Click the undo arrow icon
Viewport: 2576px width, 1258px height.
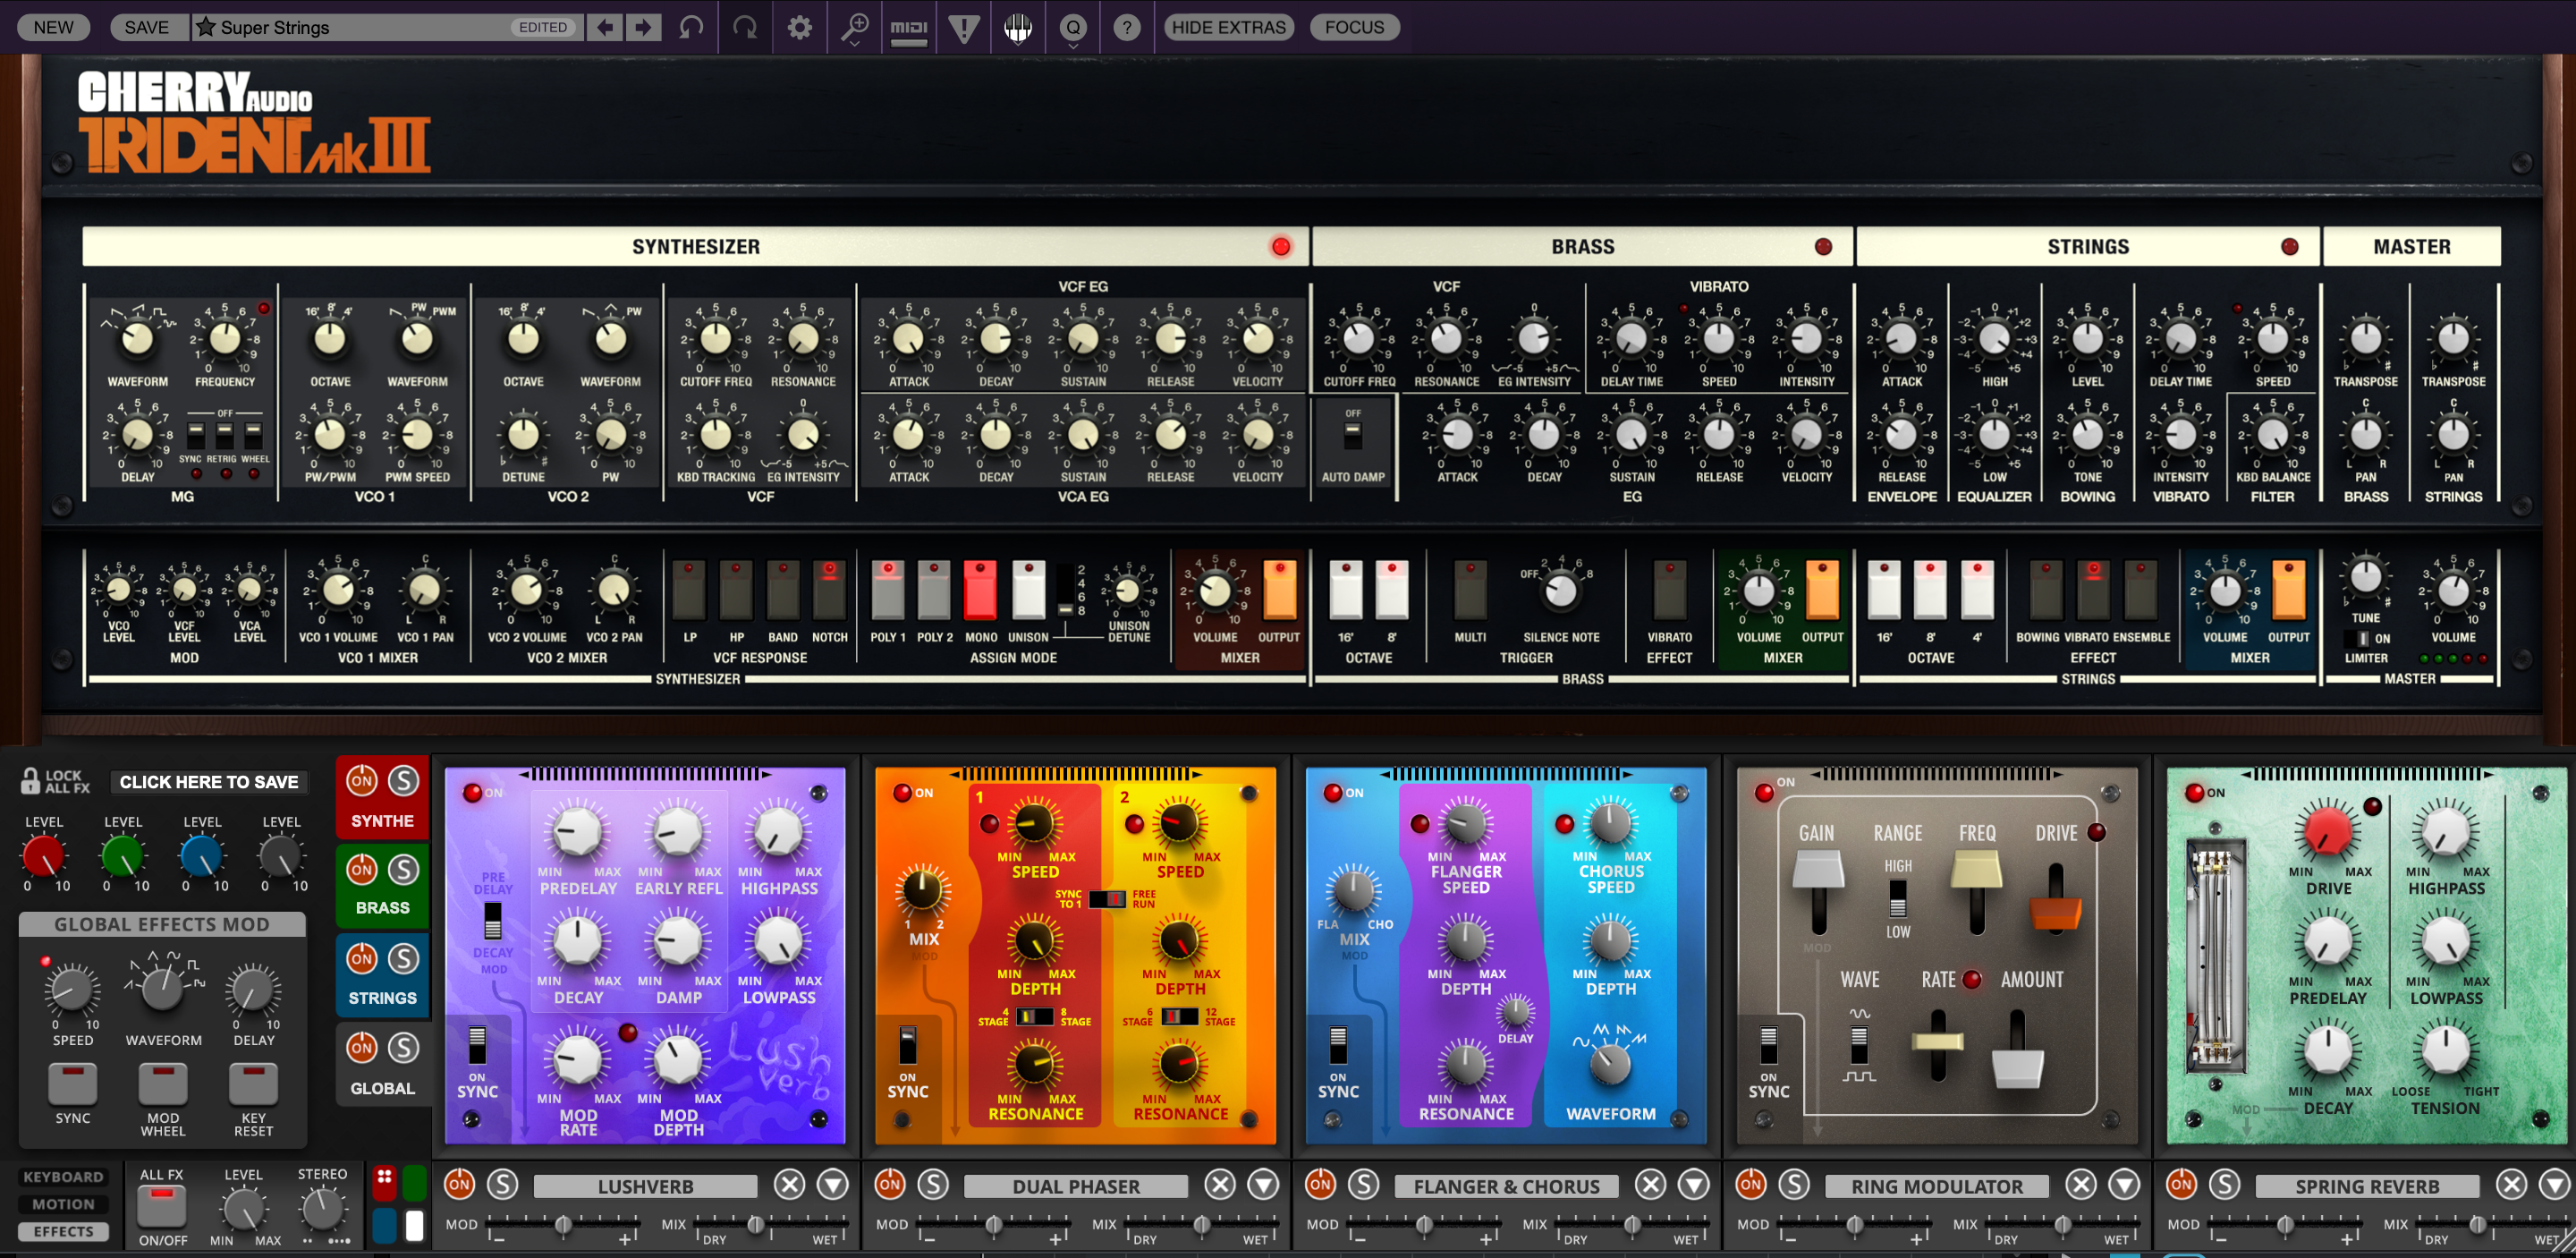691,27
